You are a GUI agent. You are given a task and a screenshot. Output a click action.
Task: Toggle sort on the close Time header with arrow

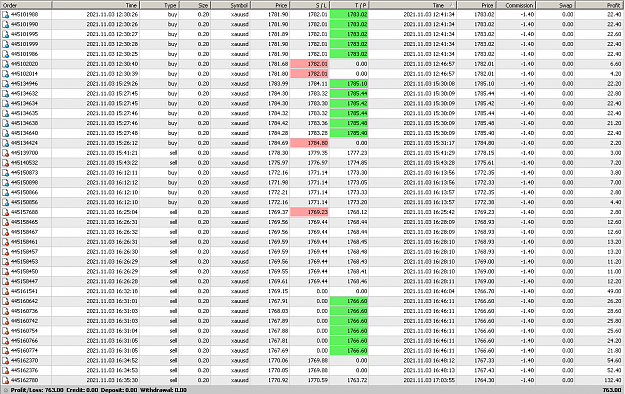click(x=413, y=5)
